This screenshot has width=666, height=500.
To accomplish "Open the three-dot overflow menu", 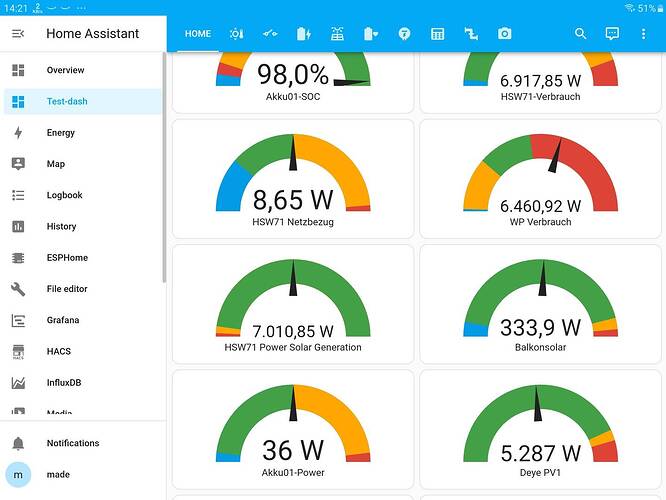I will [x=643, y=34].
